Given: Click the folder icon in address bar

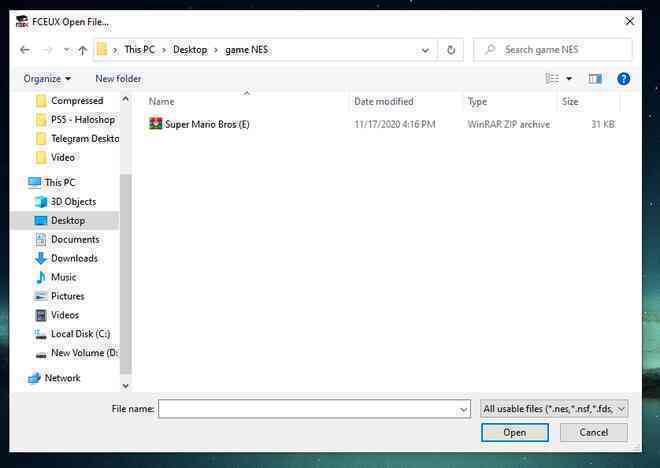Looking at the screenshot, I should (102, 50).
